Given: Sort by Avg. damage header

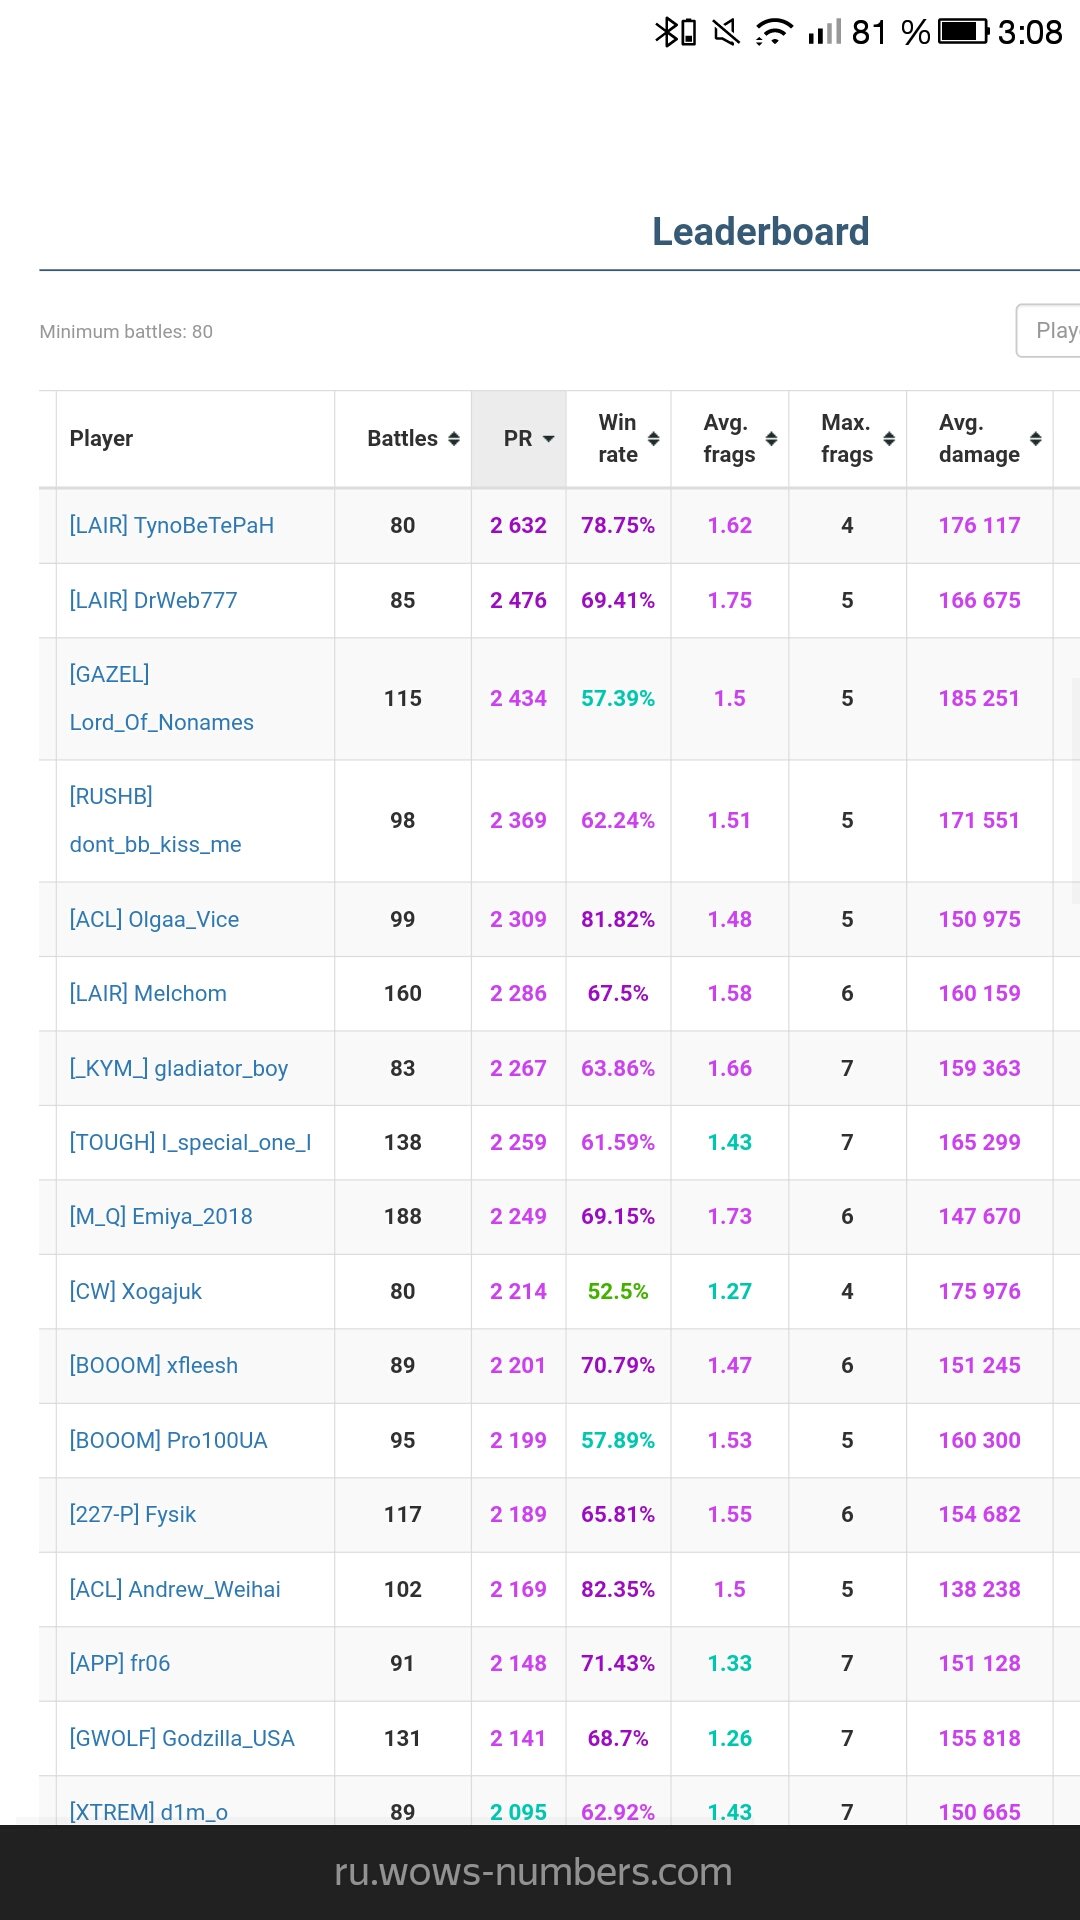Looking at the screenshot, I should [x=980, y=439].
